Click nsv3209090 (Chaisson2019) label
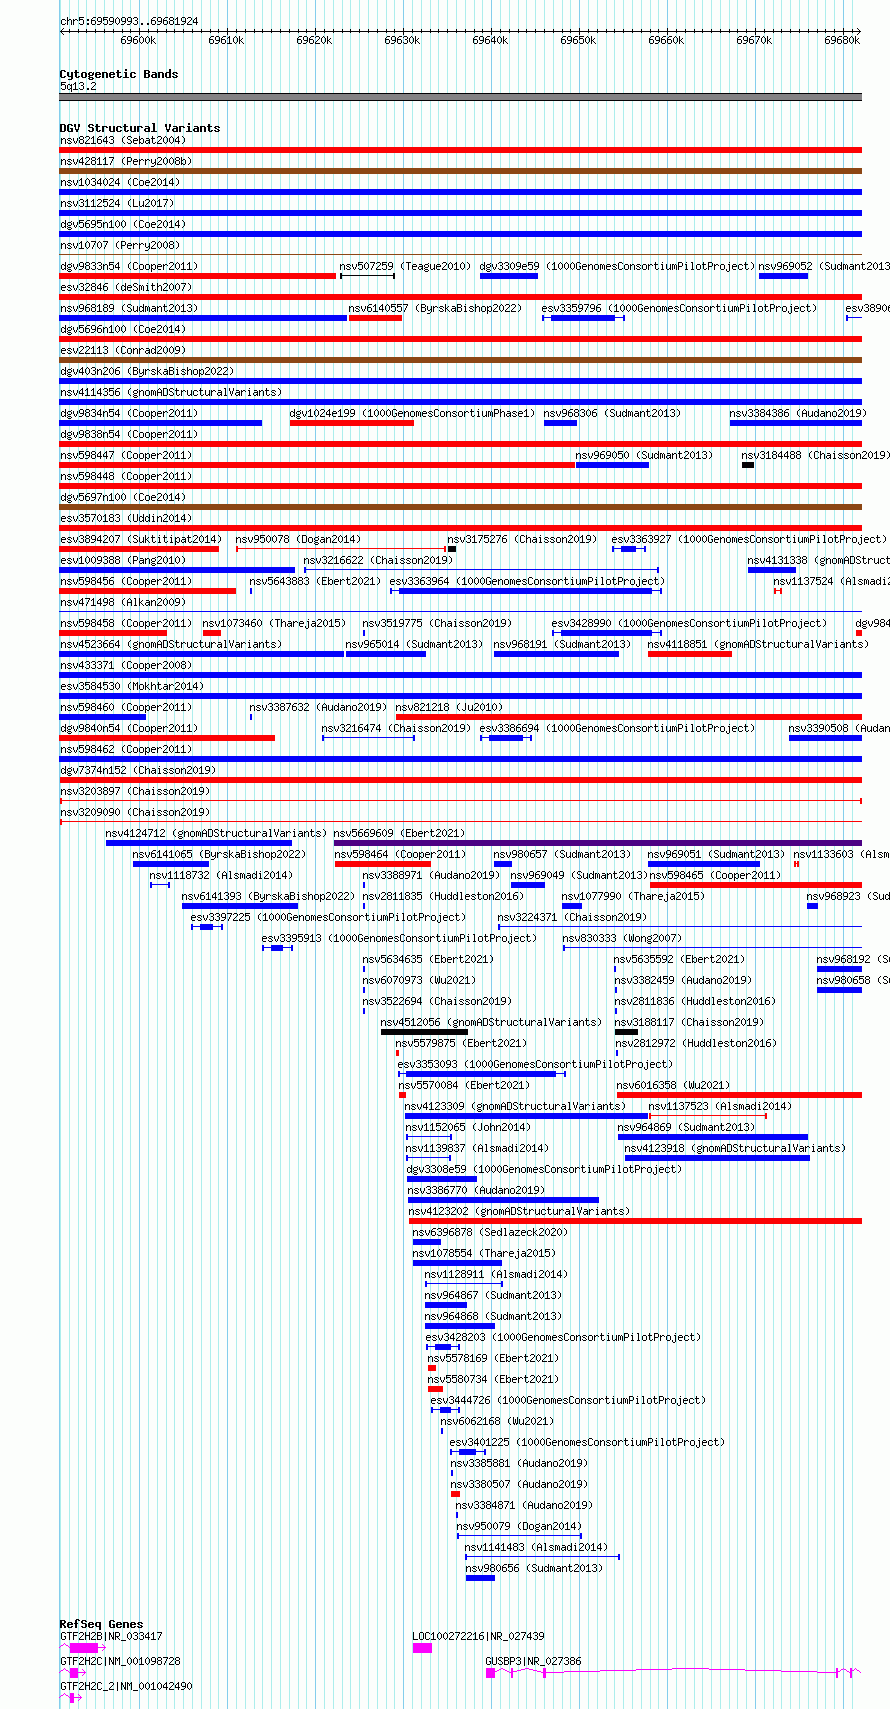This screenshot has width=890, height=1709. pos(134,812)
